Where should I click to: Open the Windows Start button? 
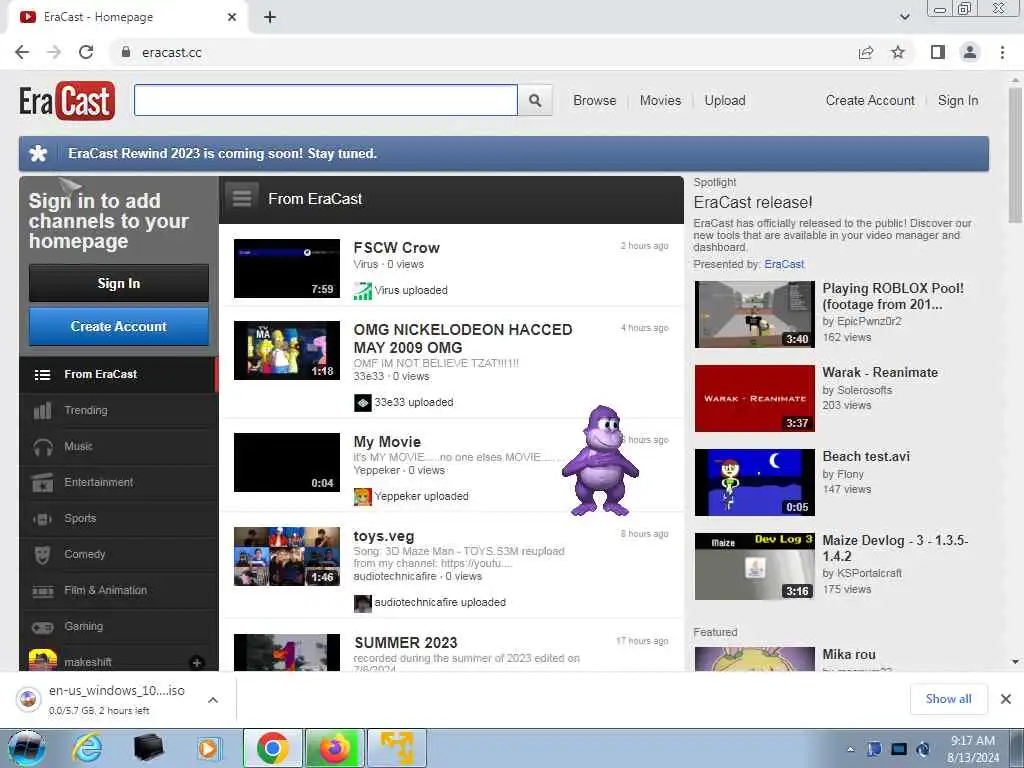click(x=26, y=748)
